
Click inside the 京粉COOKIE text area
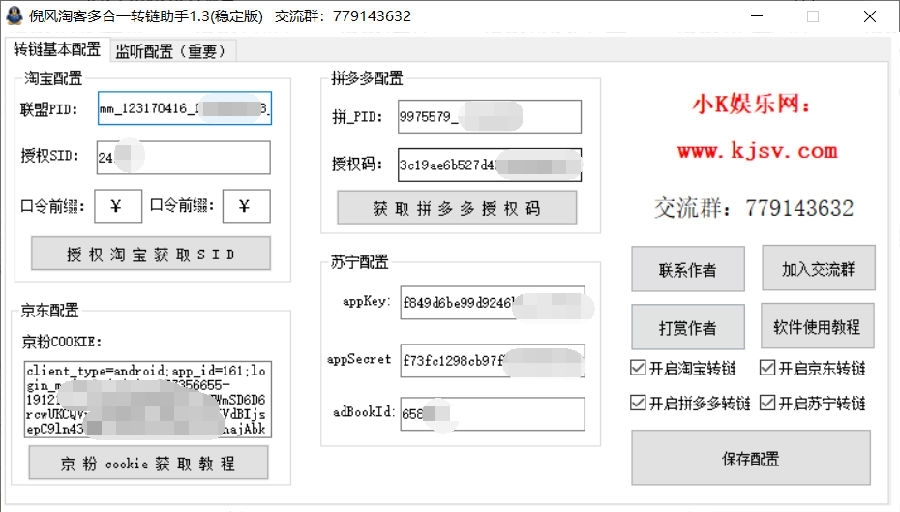(148, 399)
